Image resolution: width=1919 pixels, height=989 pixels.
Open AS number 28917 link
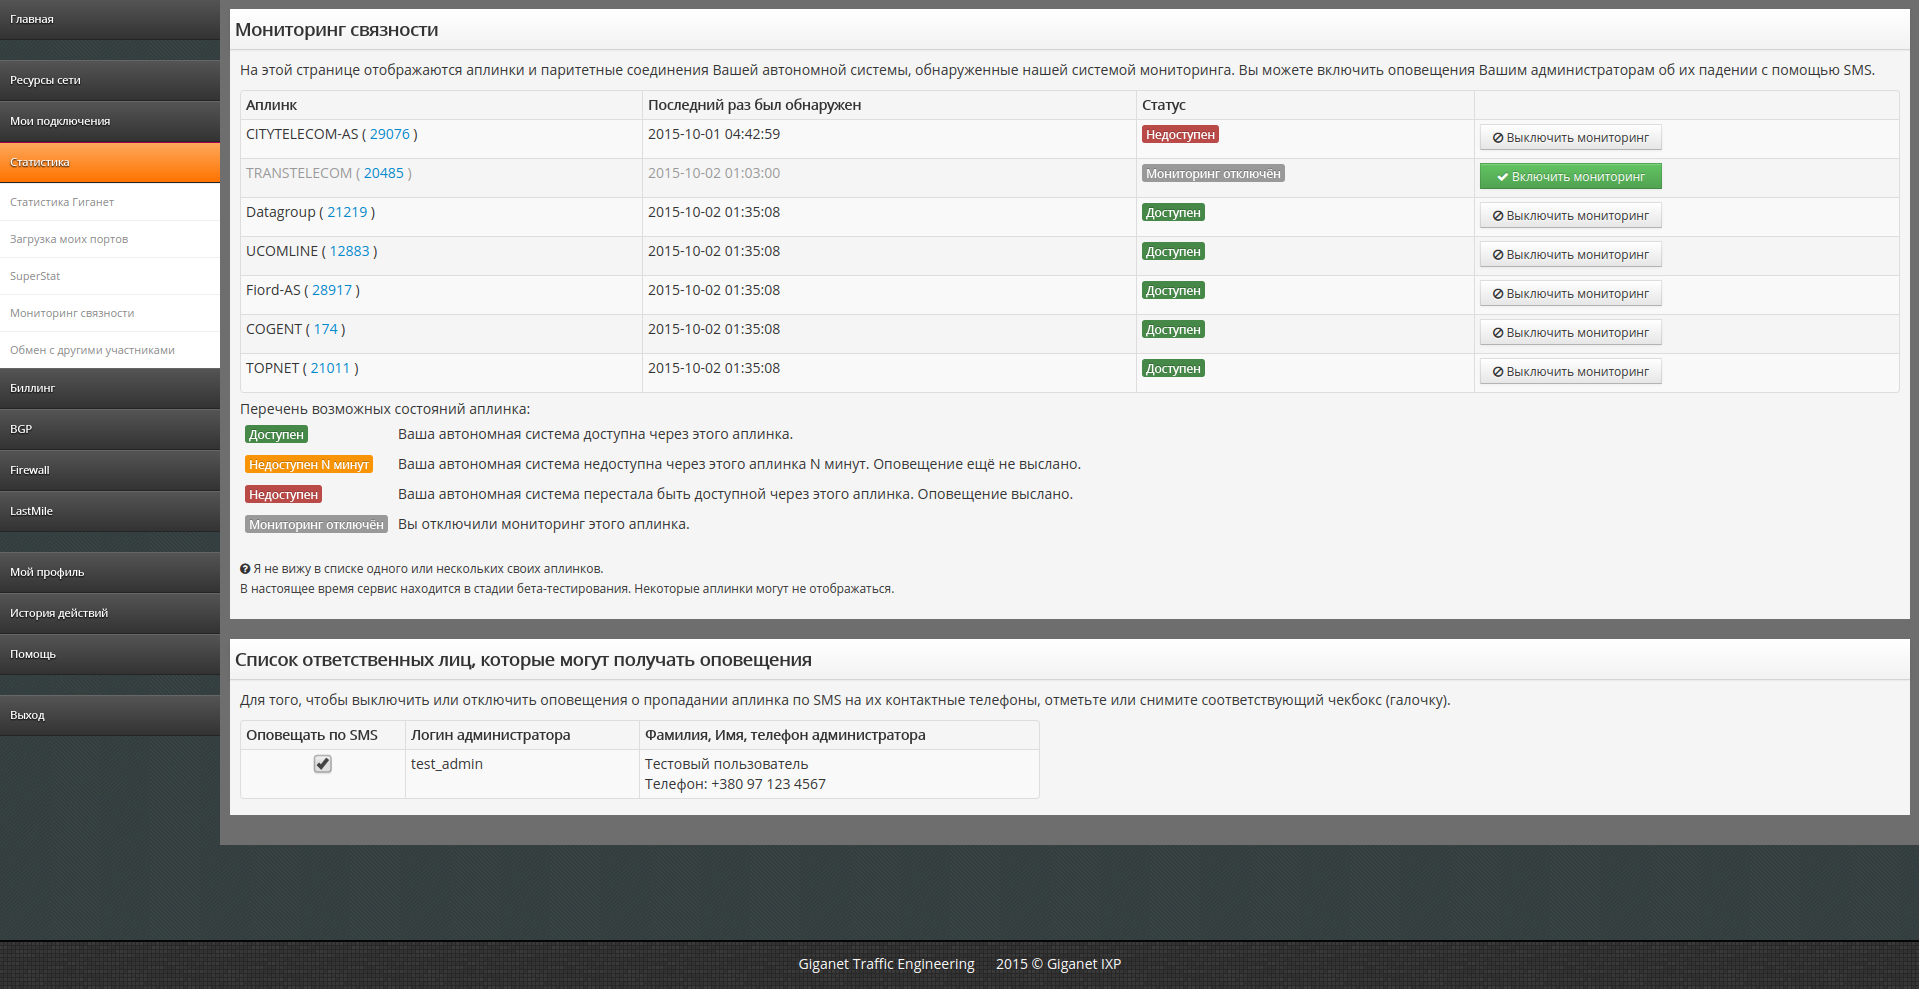point(332,290)
